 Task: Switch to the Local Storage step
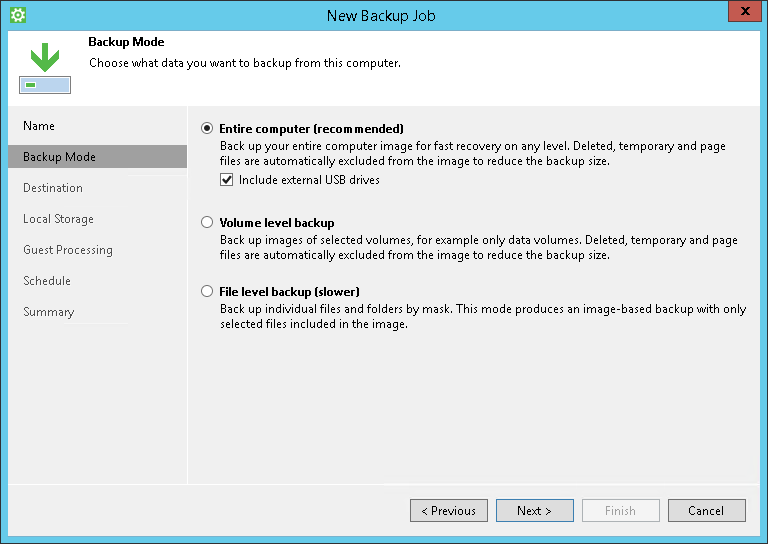click(x=58, y=219)
